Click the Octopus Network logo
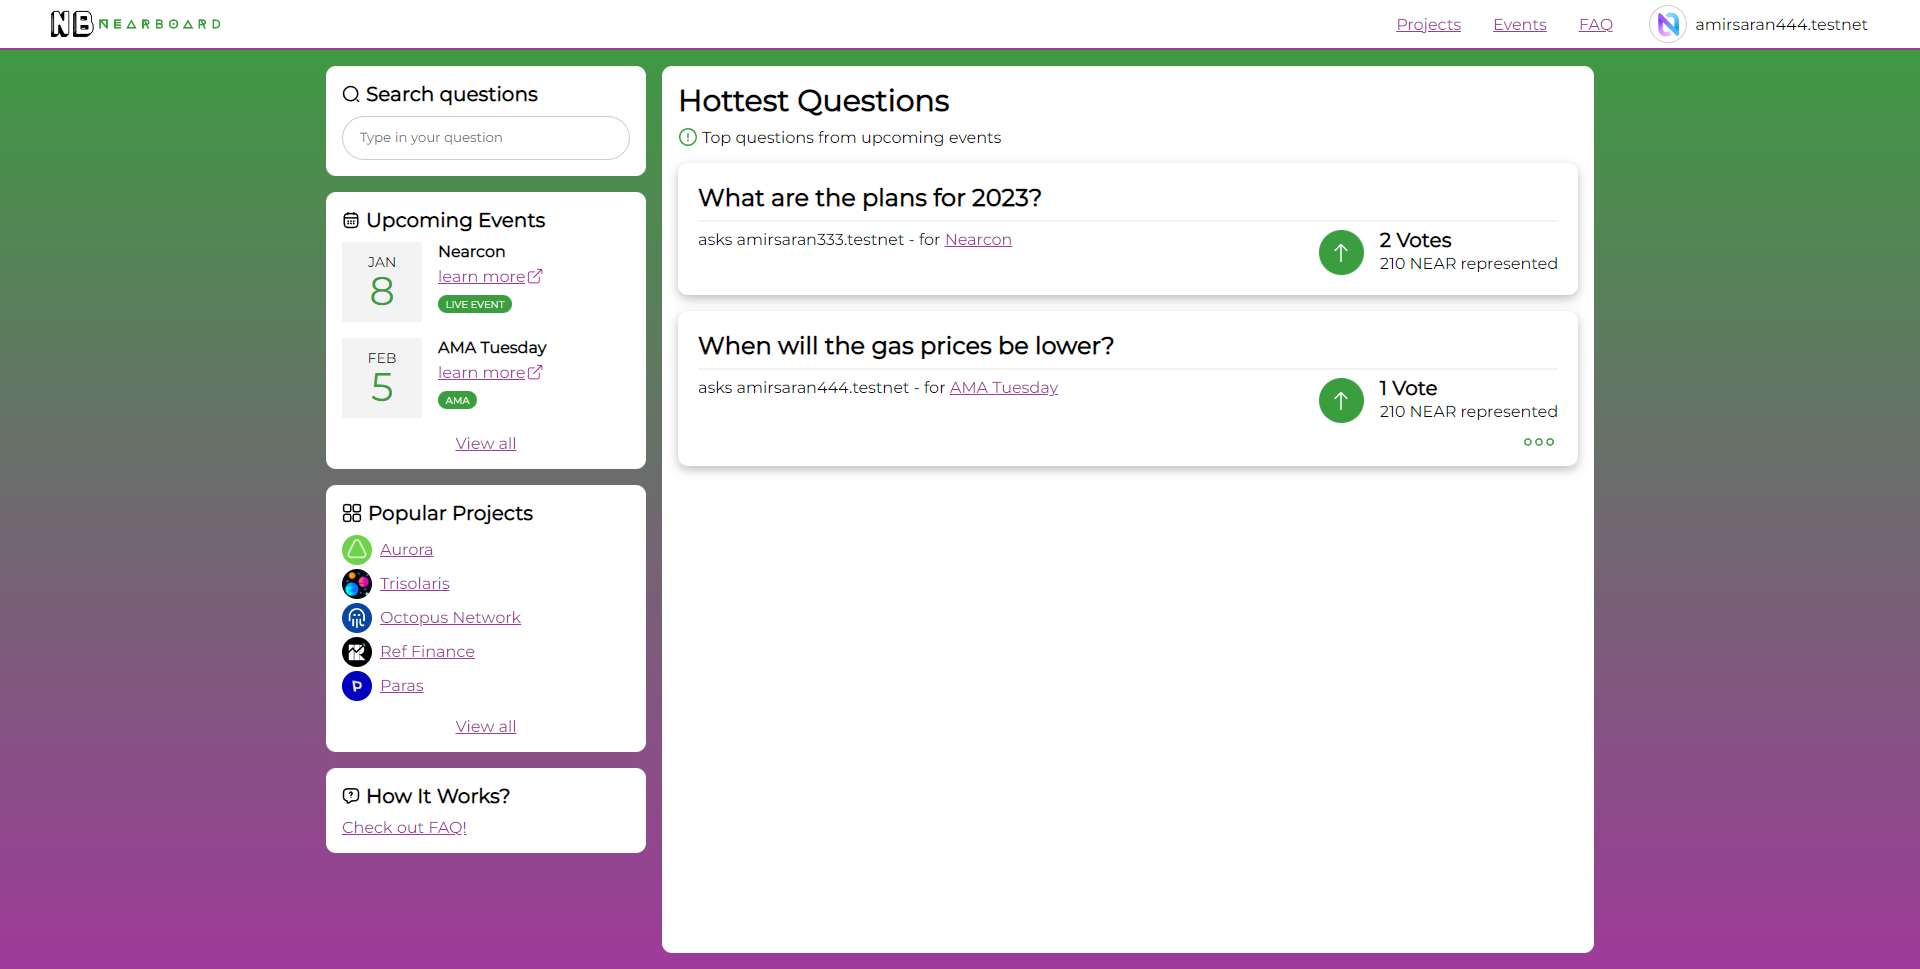This screenshot has height=969, width=1920. 357,618
